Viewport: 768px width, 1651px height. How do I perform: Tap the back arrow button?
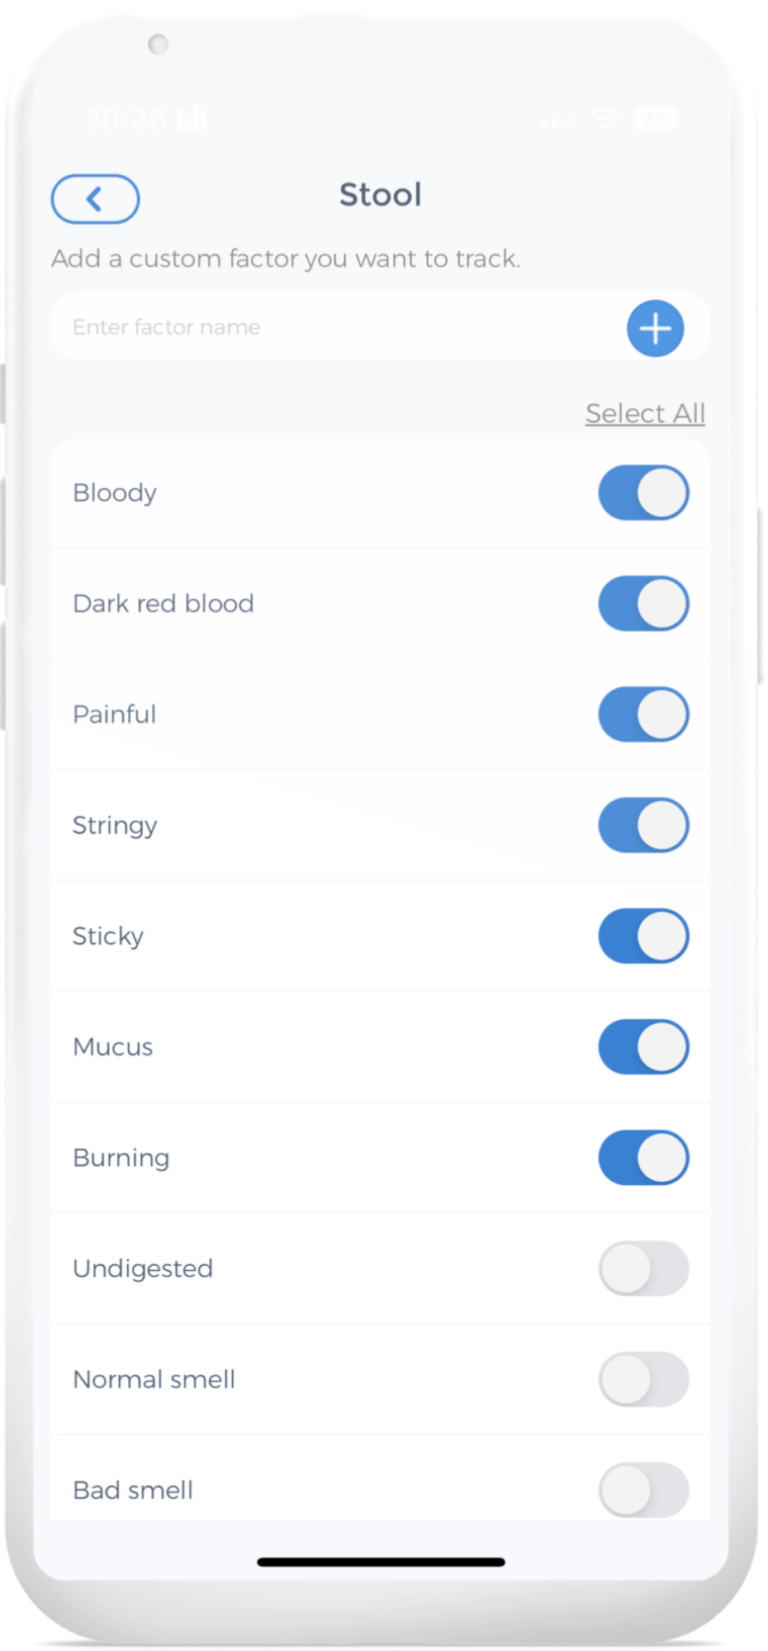[95, 199]
